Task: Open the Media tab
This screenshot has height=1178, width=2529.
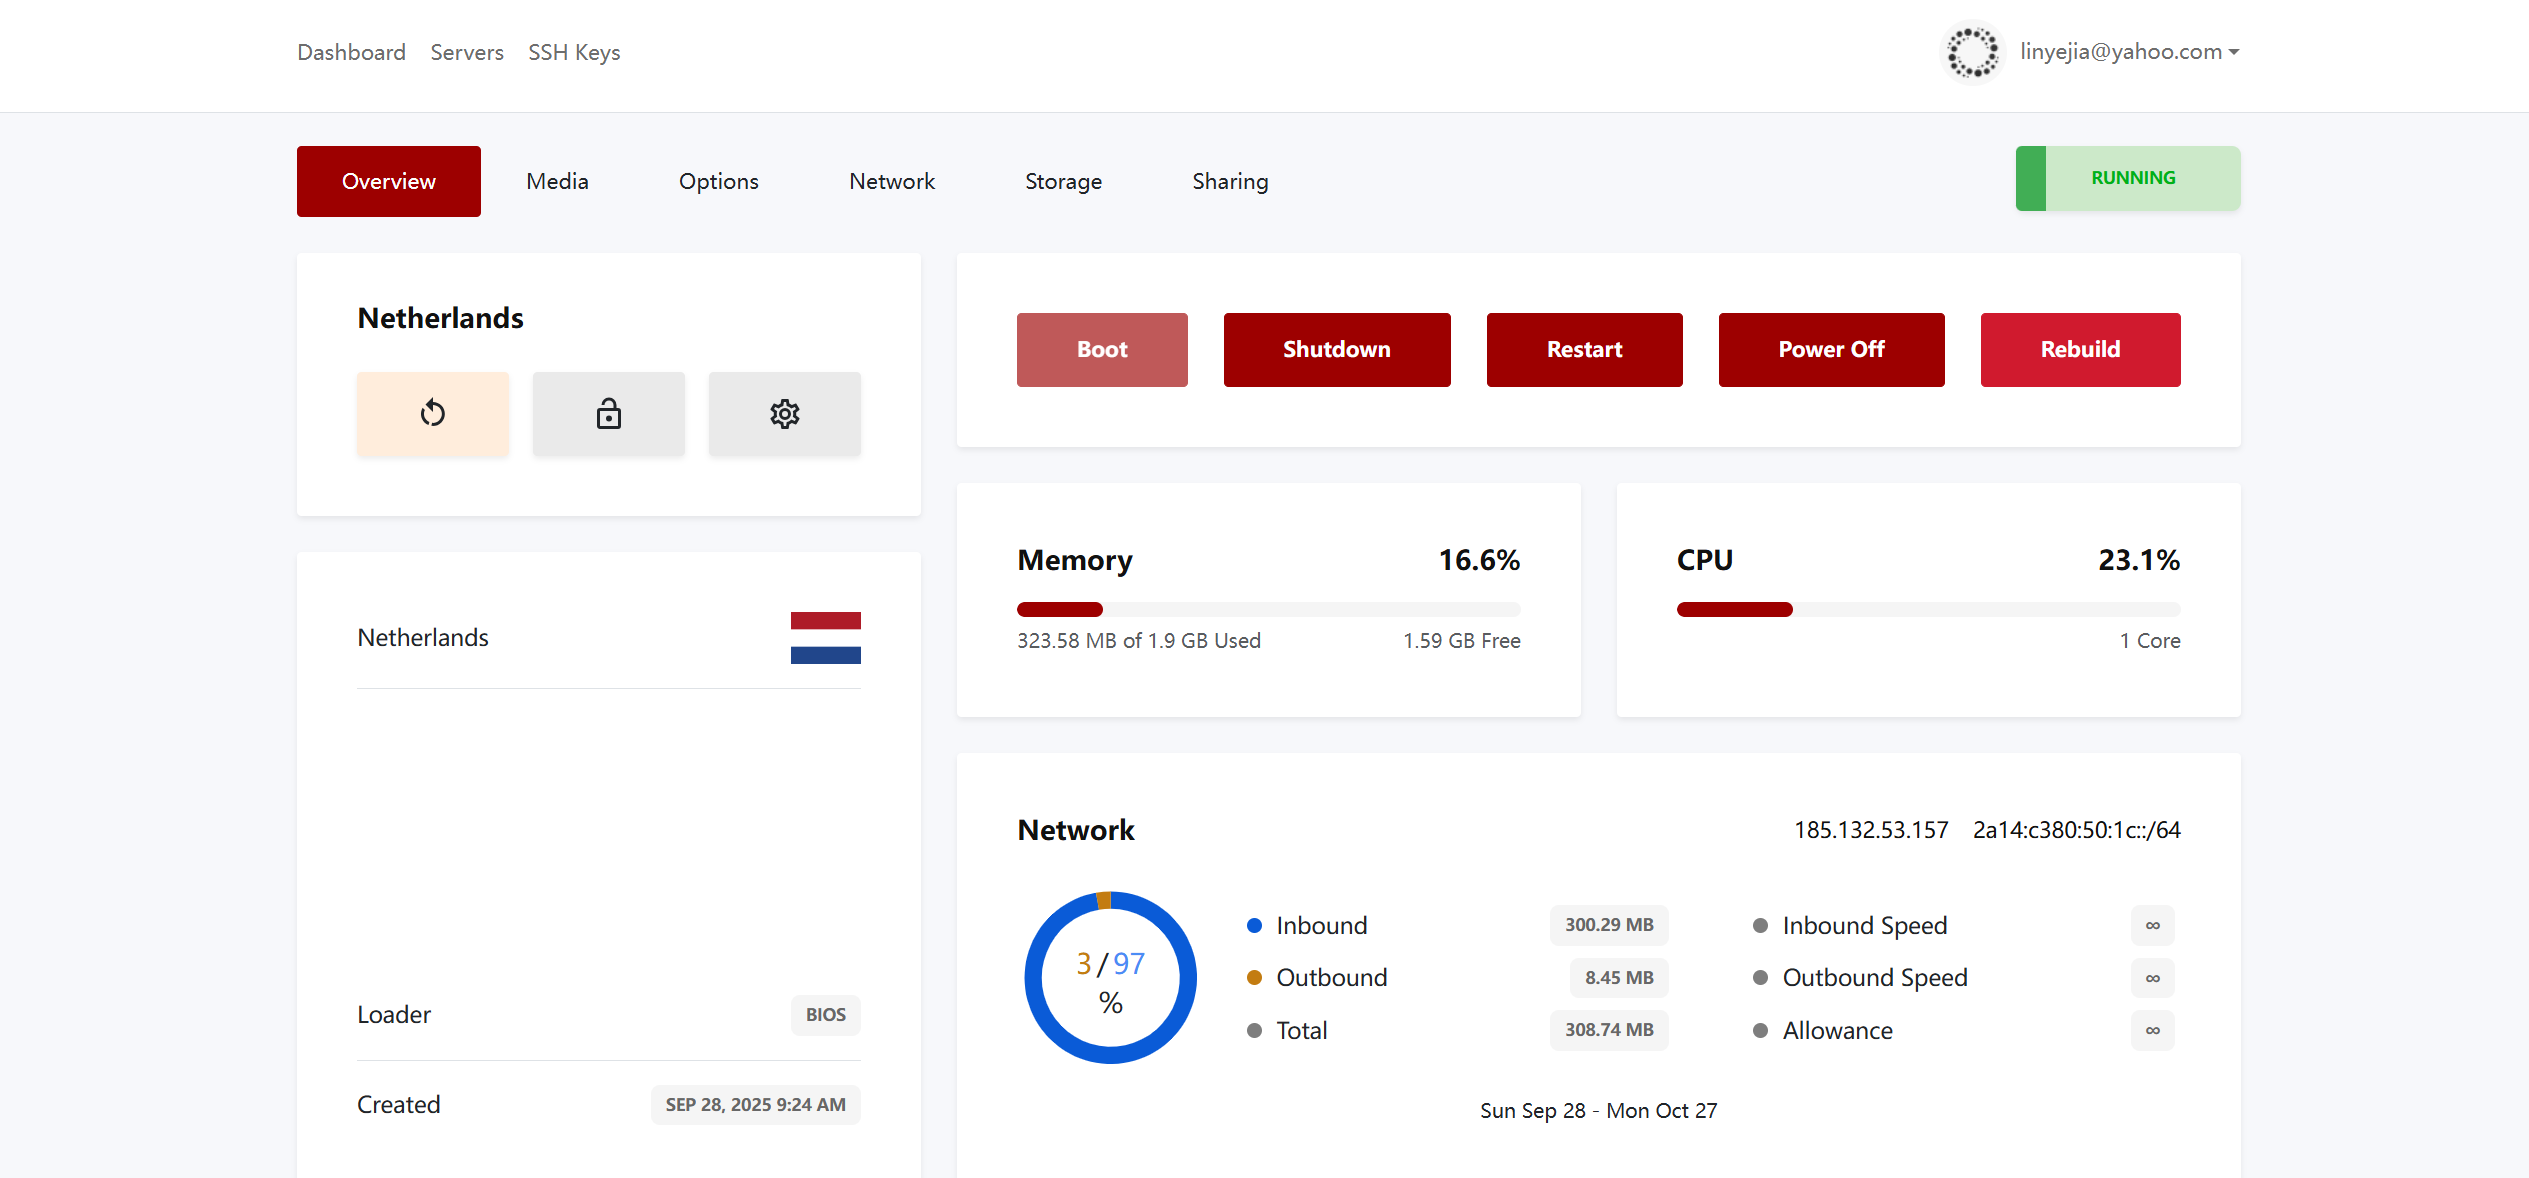Action: tap(558, 181)
